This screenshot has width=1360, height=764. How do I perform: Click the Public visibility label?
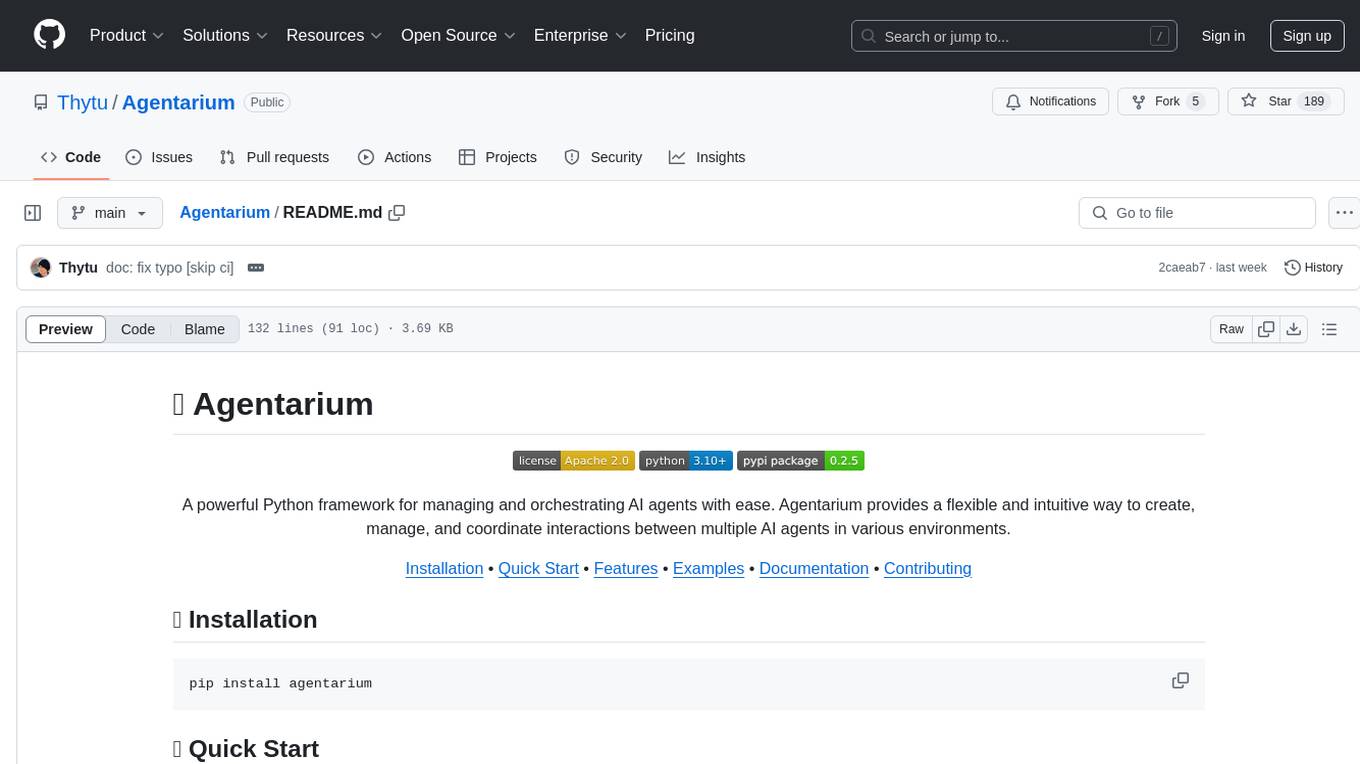267,102
